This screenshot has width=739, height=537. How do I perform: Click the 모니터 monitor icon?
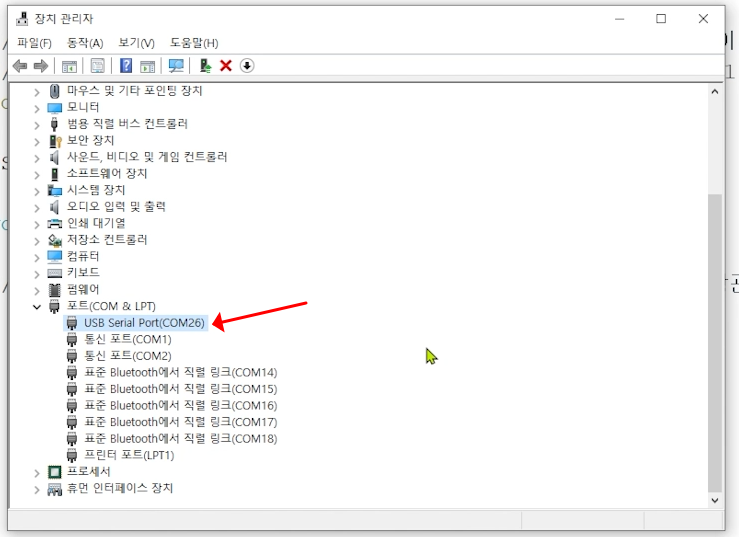55,108
